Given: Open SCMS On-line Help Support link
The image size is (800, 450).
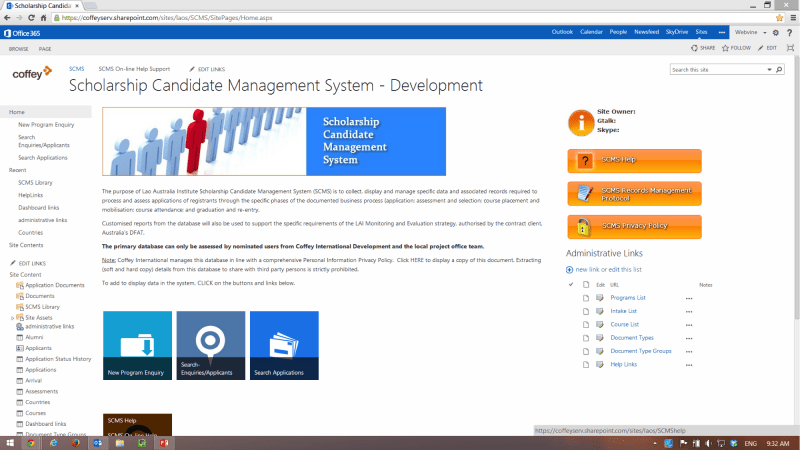Looking at the screenshot, I should pos(134,68).
